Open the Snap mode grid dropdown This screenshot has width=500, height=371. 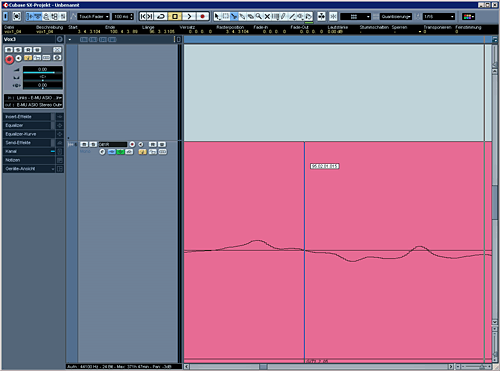pos(356,16)
